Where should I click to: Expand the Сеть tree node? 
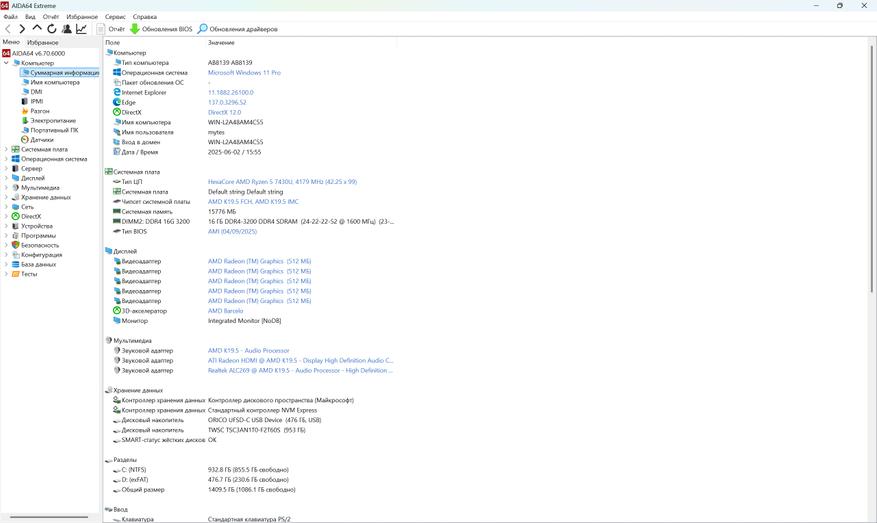6,206
